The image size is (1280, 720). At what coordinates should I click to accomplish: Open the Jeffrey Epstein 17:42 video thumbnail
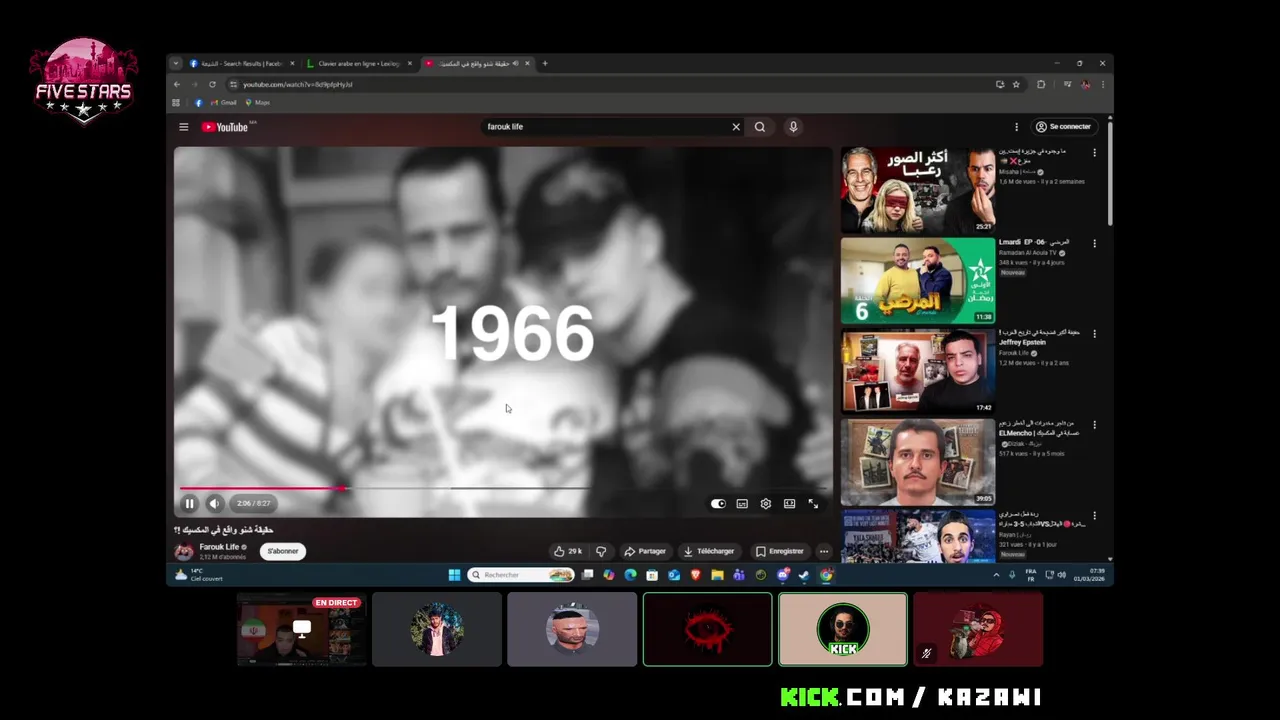(x=918, y=371)
